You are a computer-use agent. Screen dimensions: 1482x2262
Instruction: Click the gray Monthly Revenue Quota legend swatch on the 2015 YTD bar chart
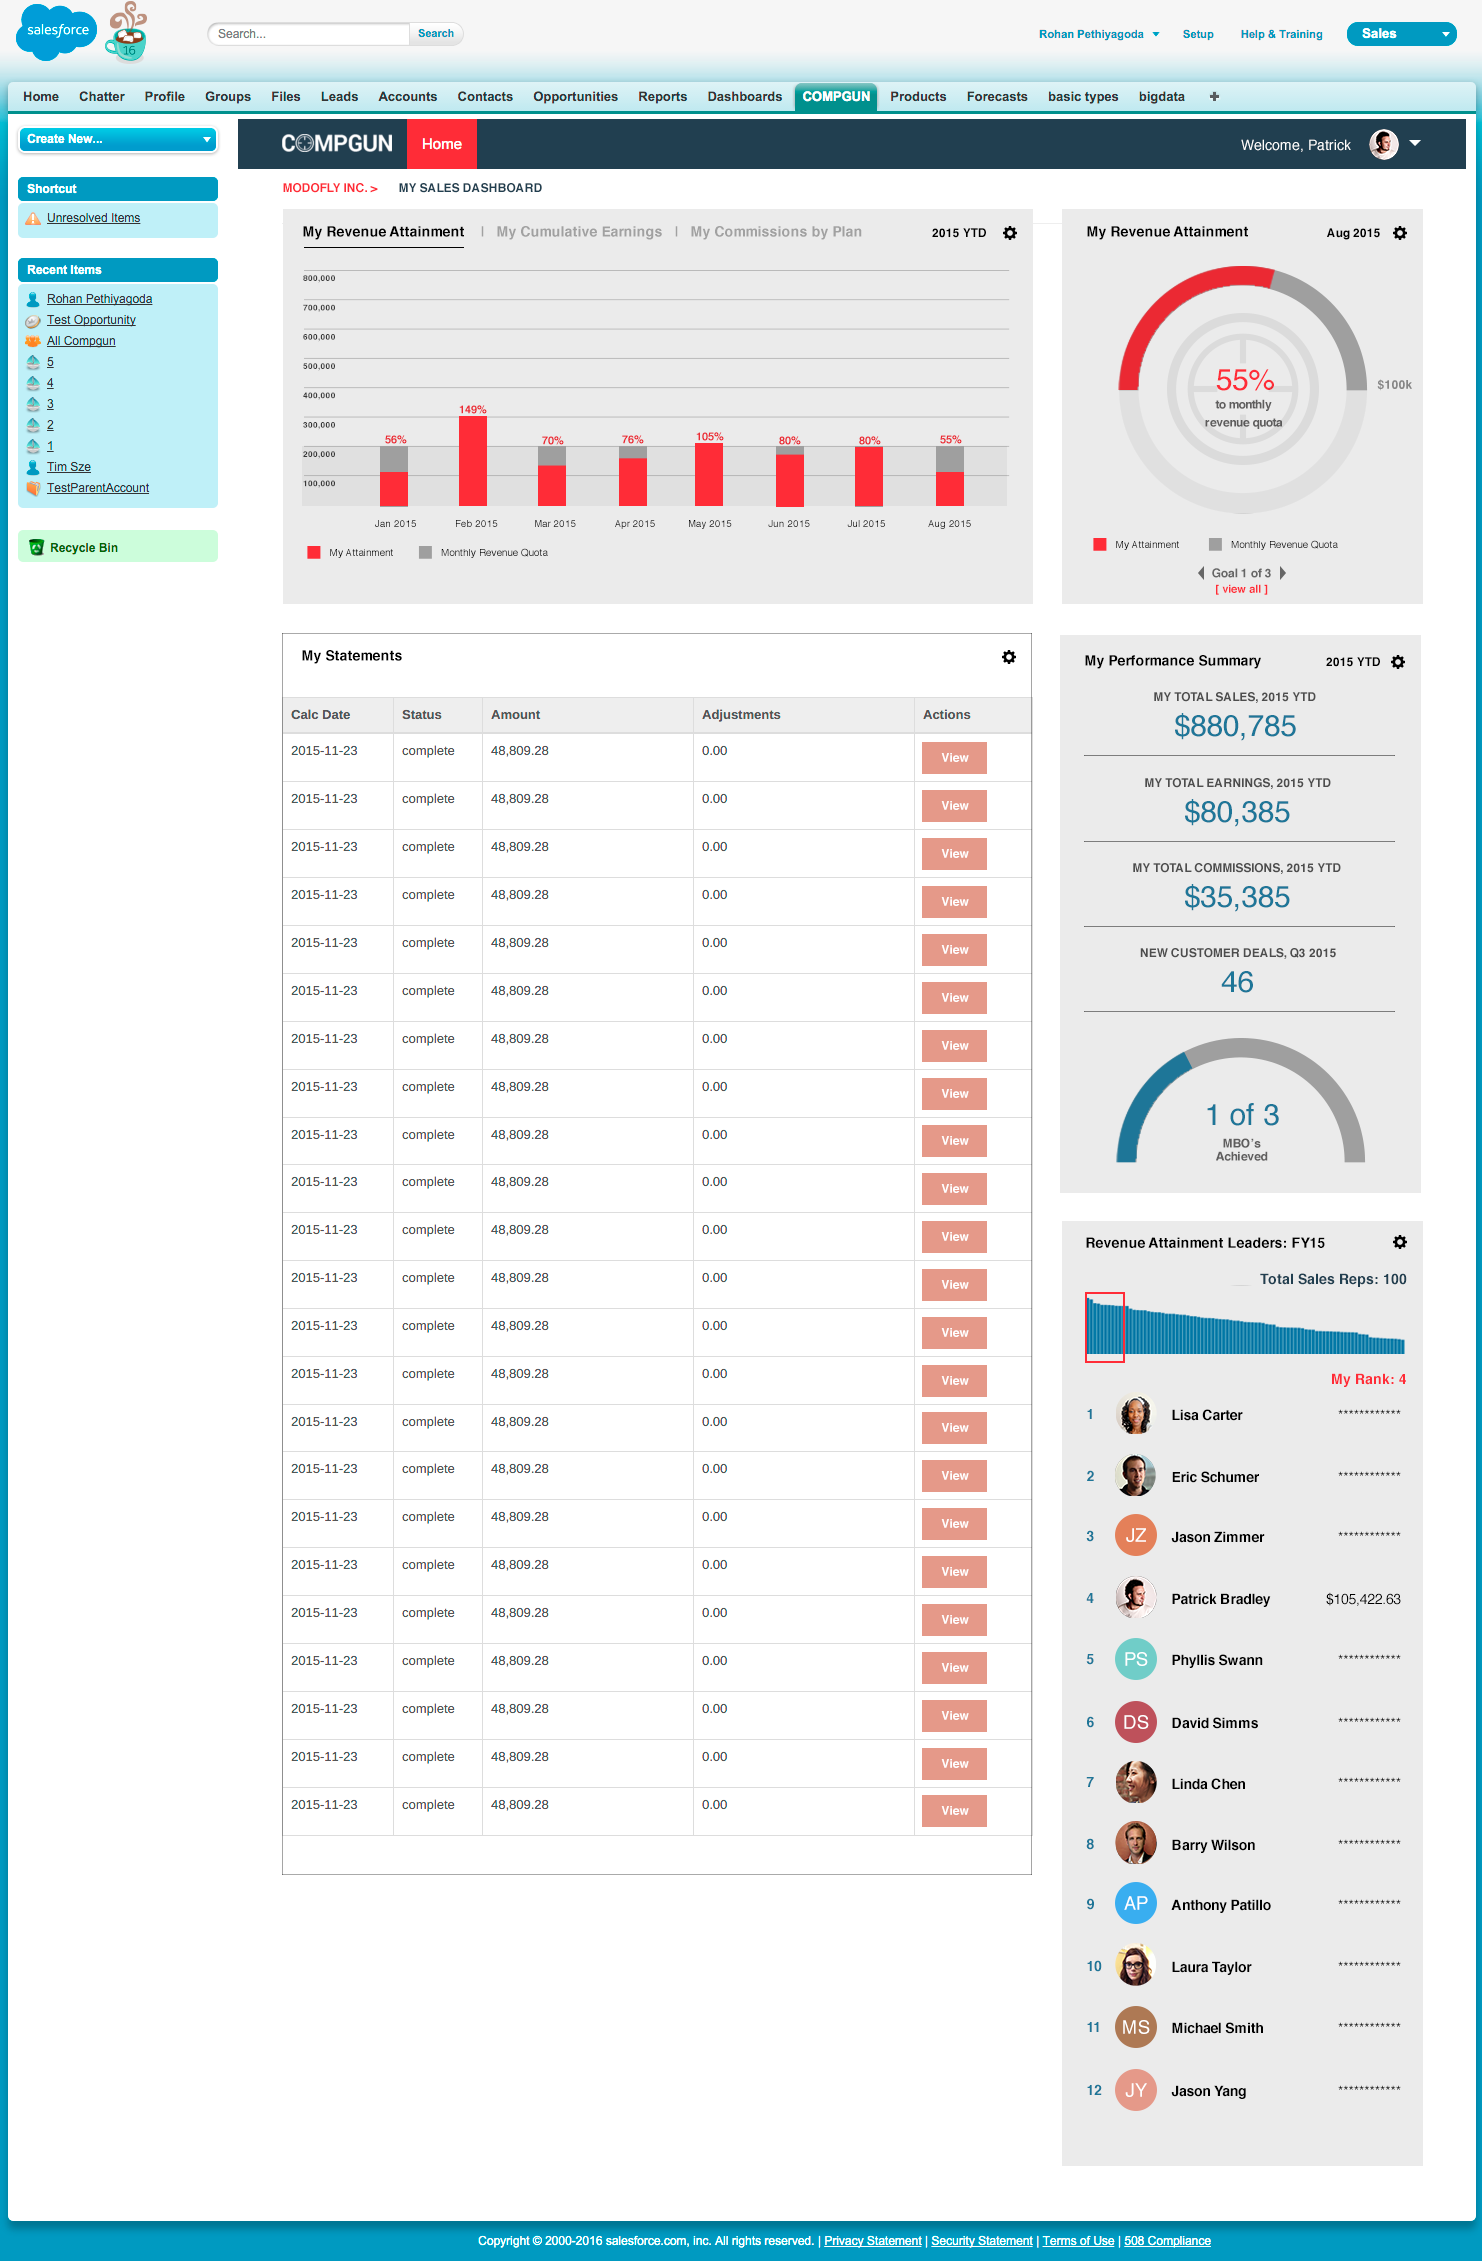point(425,552)
